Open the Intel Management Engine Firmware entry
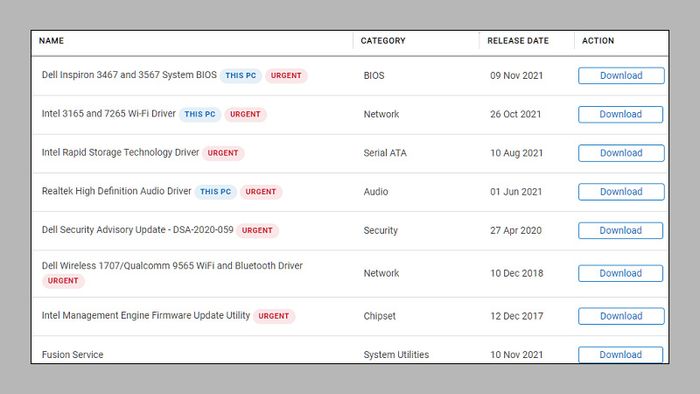700x394 pixels. (x=146, y=315)
